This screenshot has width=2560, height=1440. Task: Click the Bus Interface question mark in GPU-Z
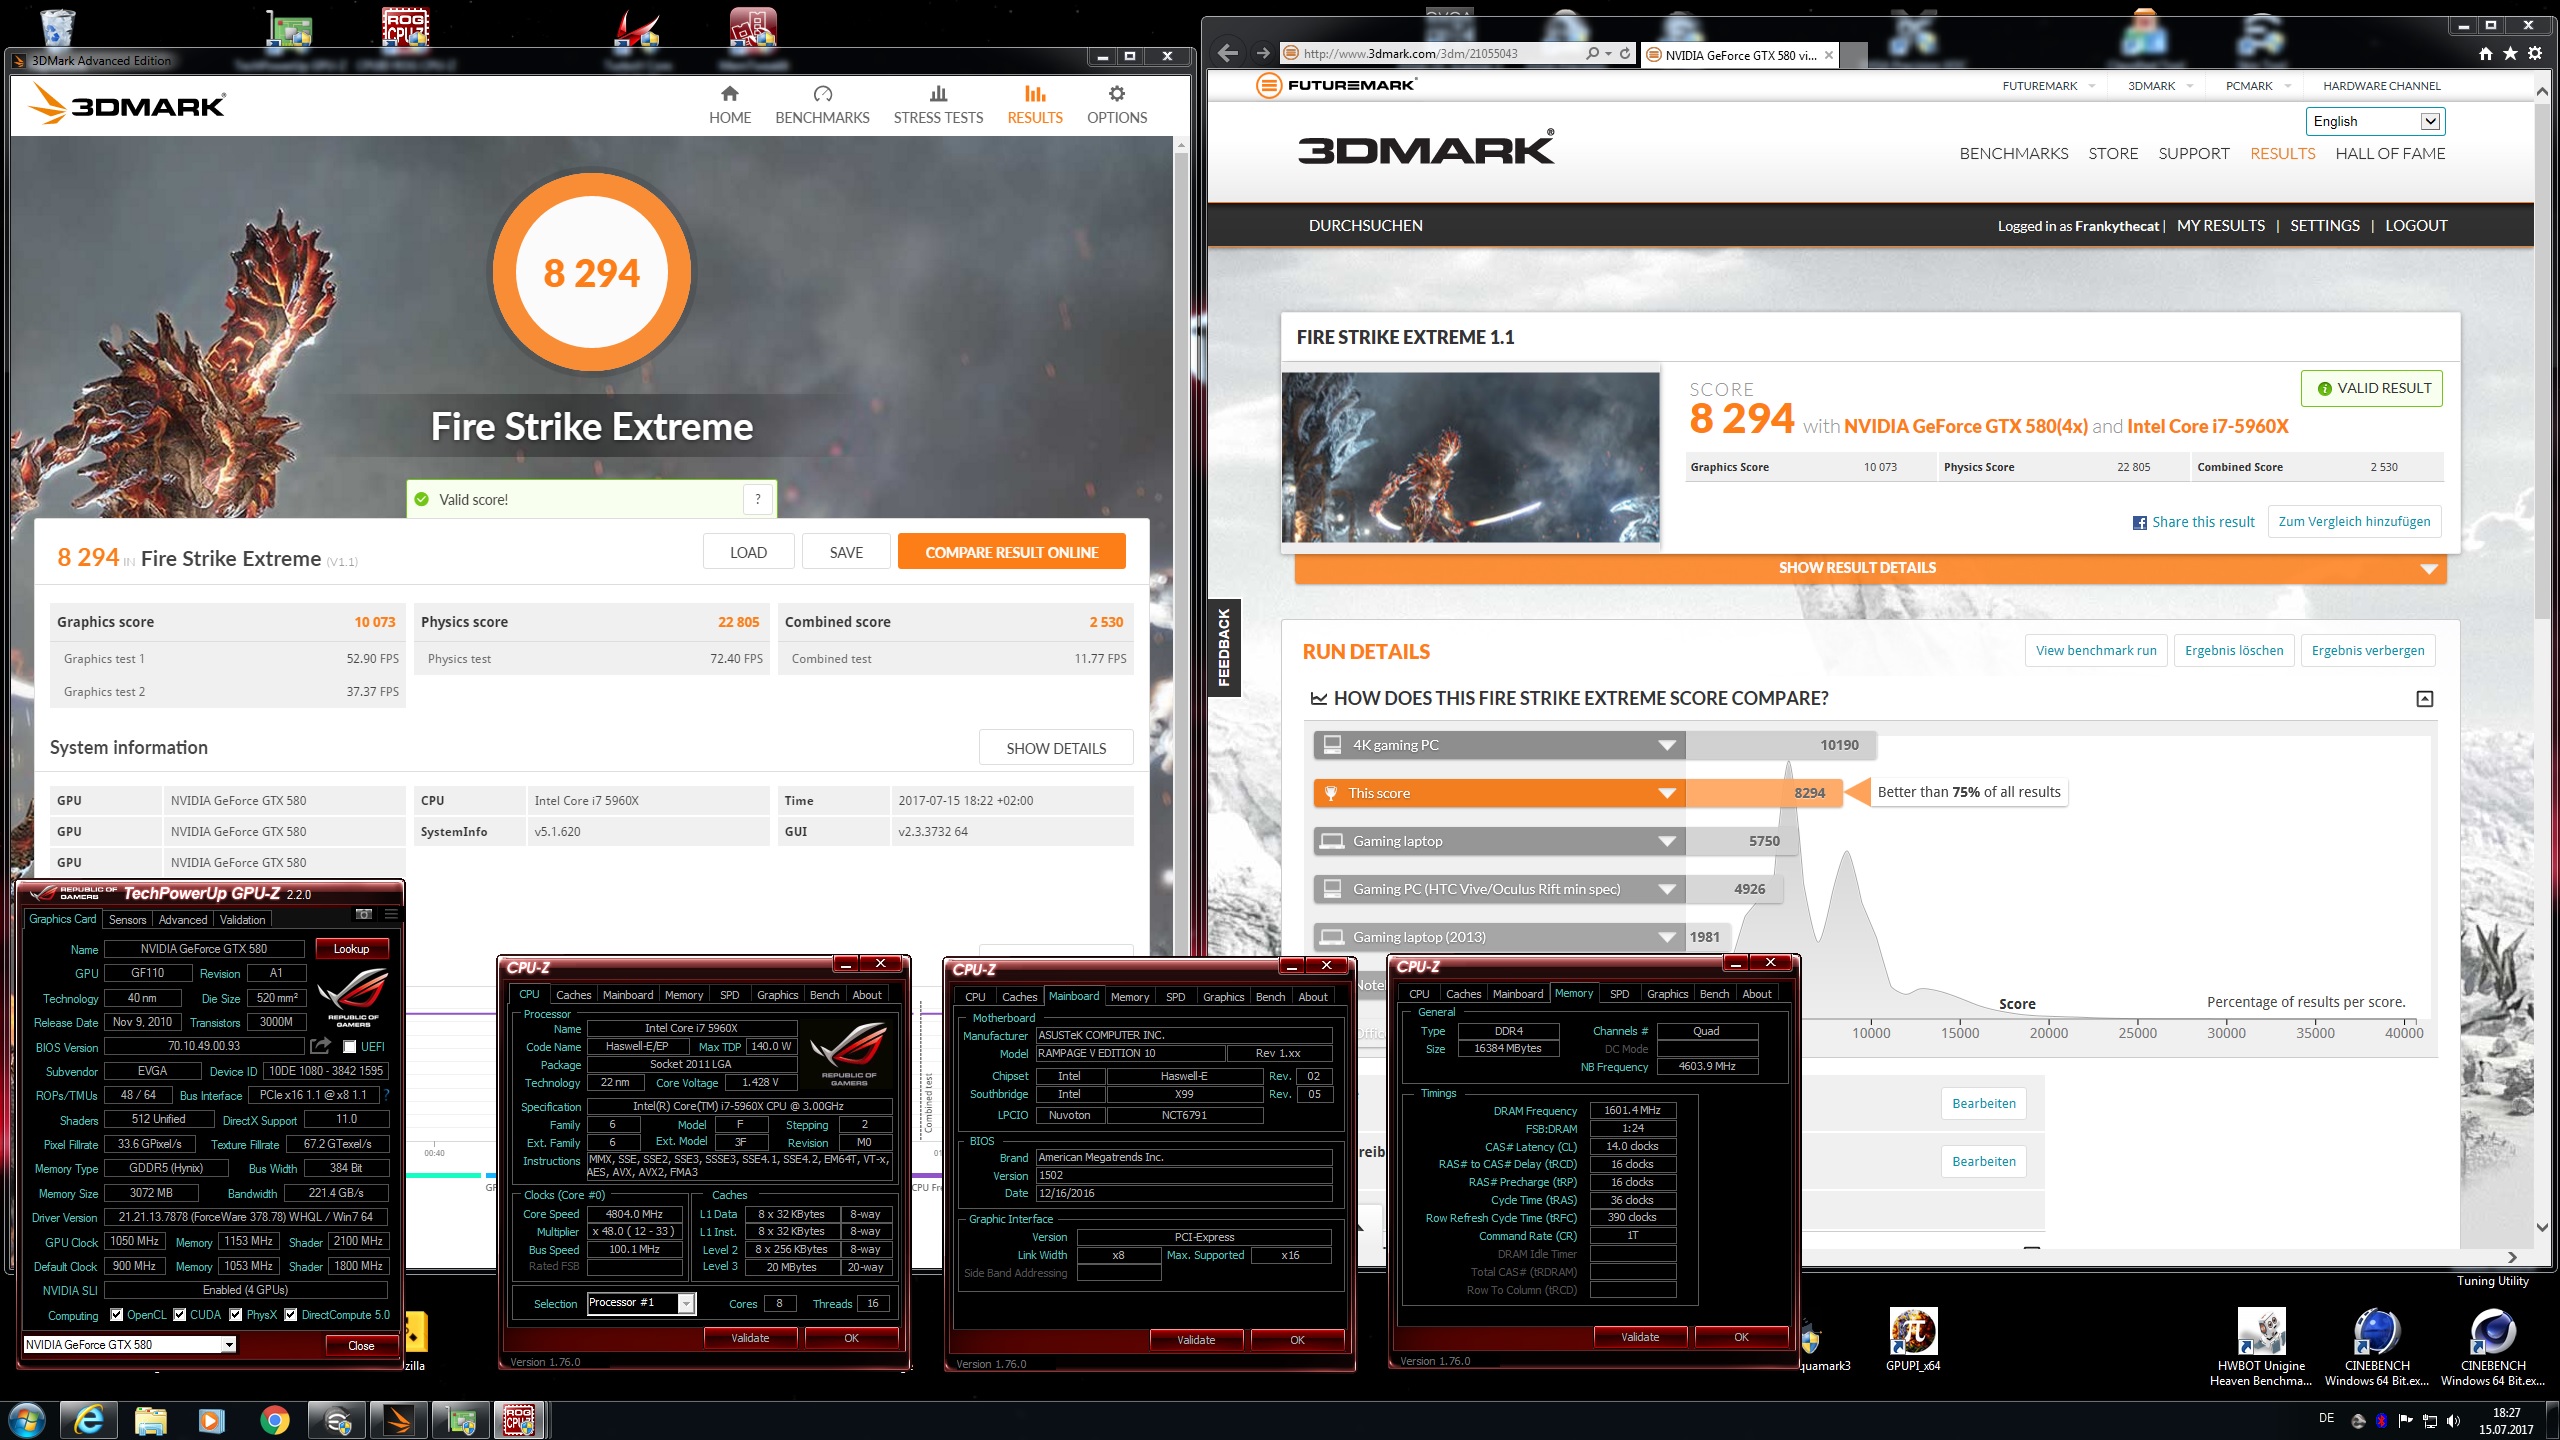[386, 1095]
